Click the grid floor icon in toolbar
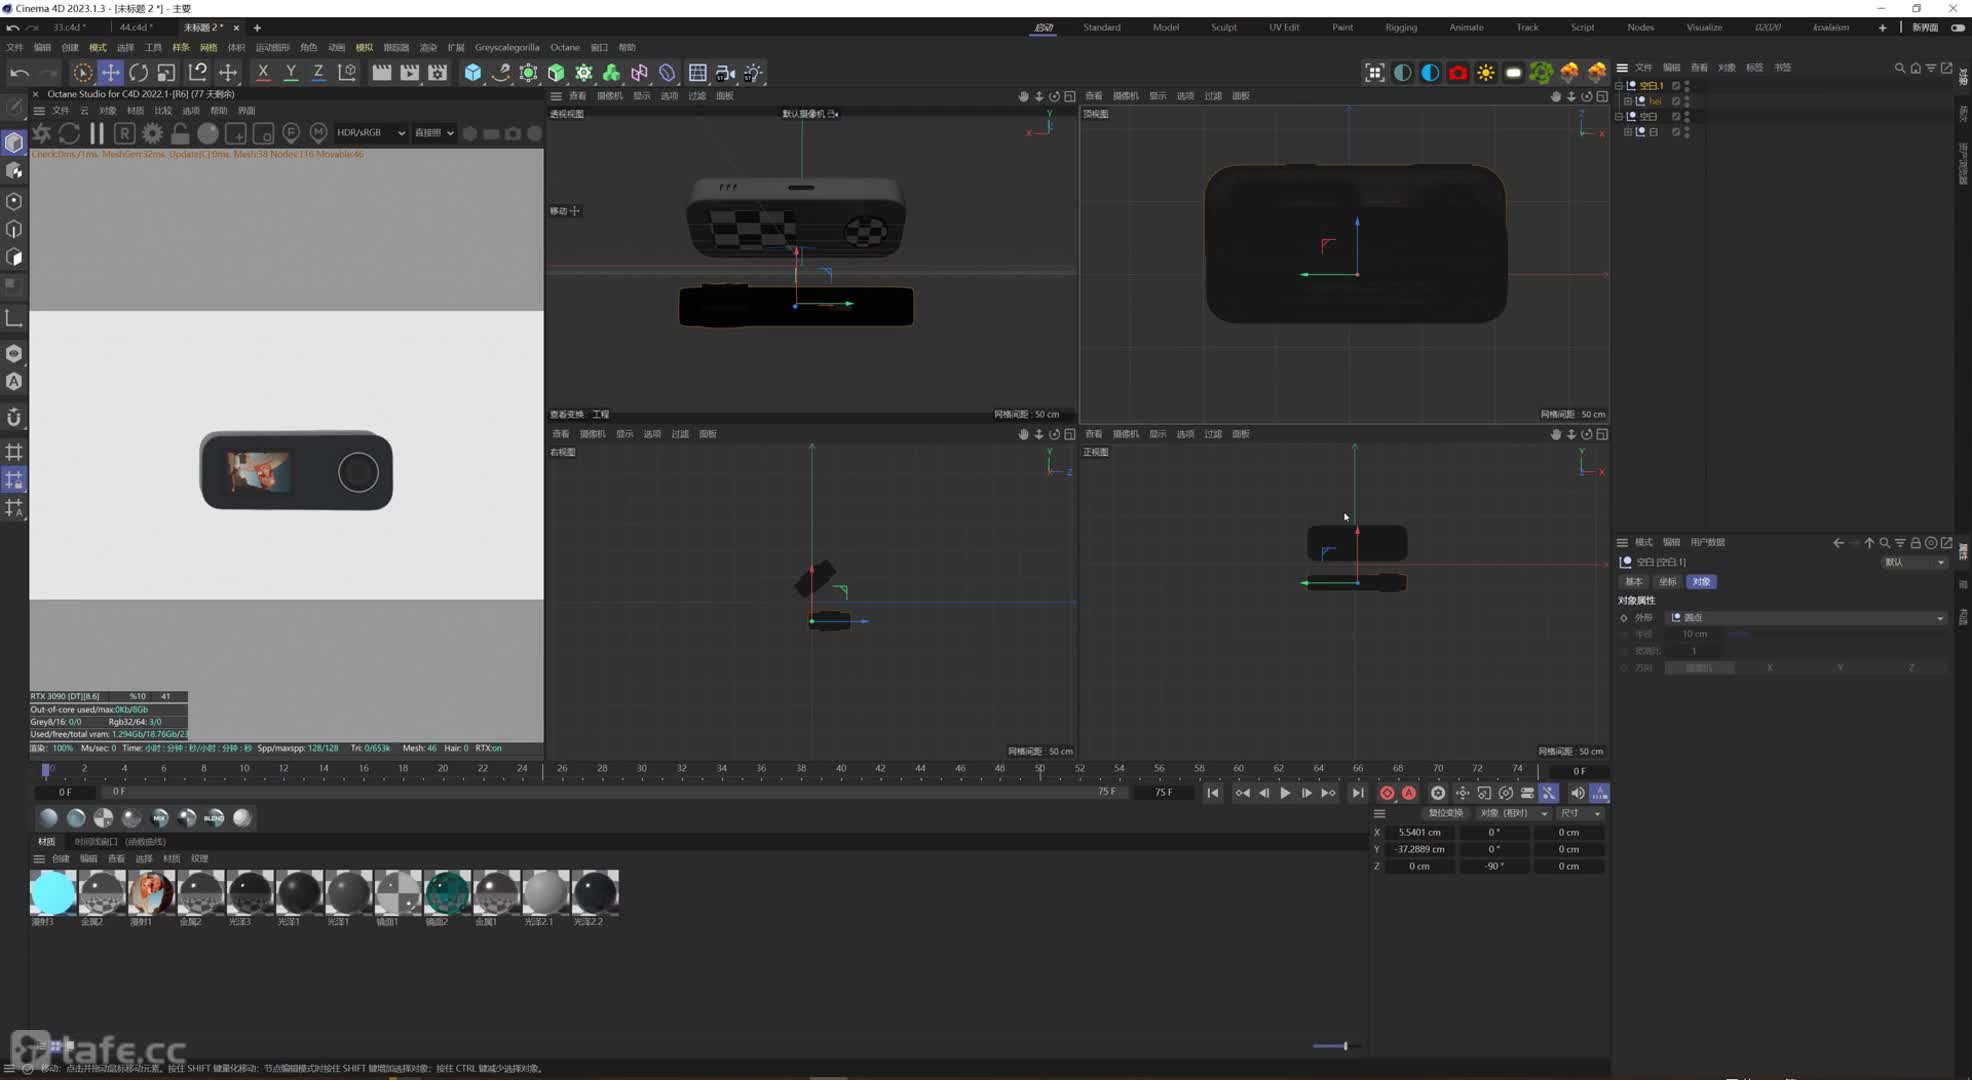 tap(698, 72)
